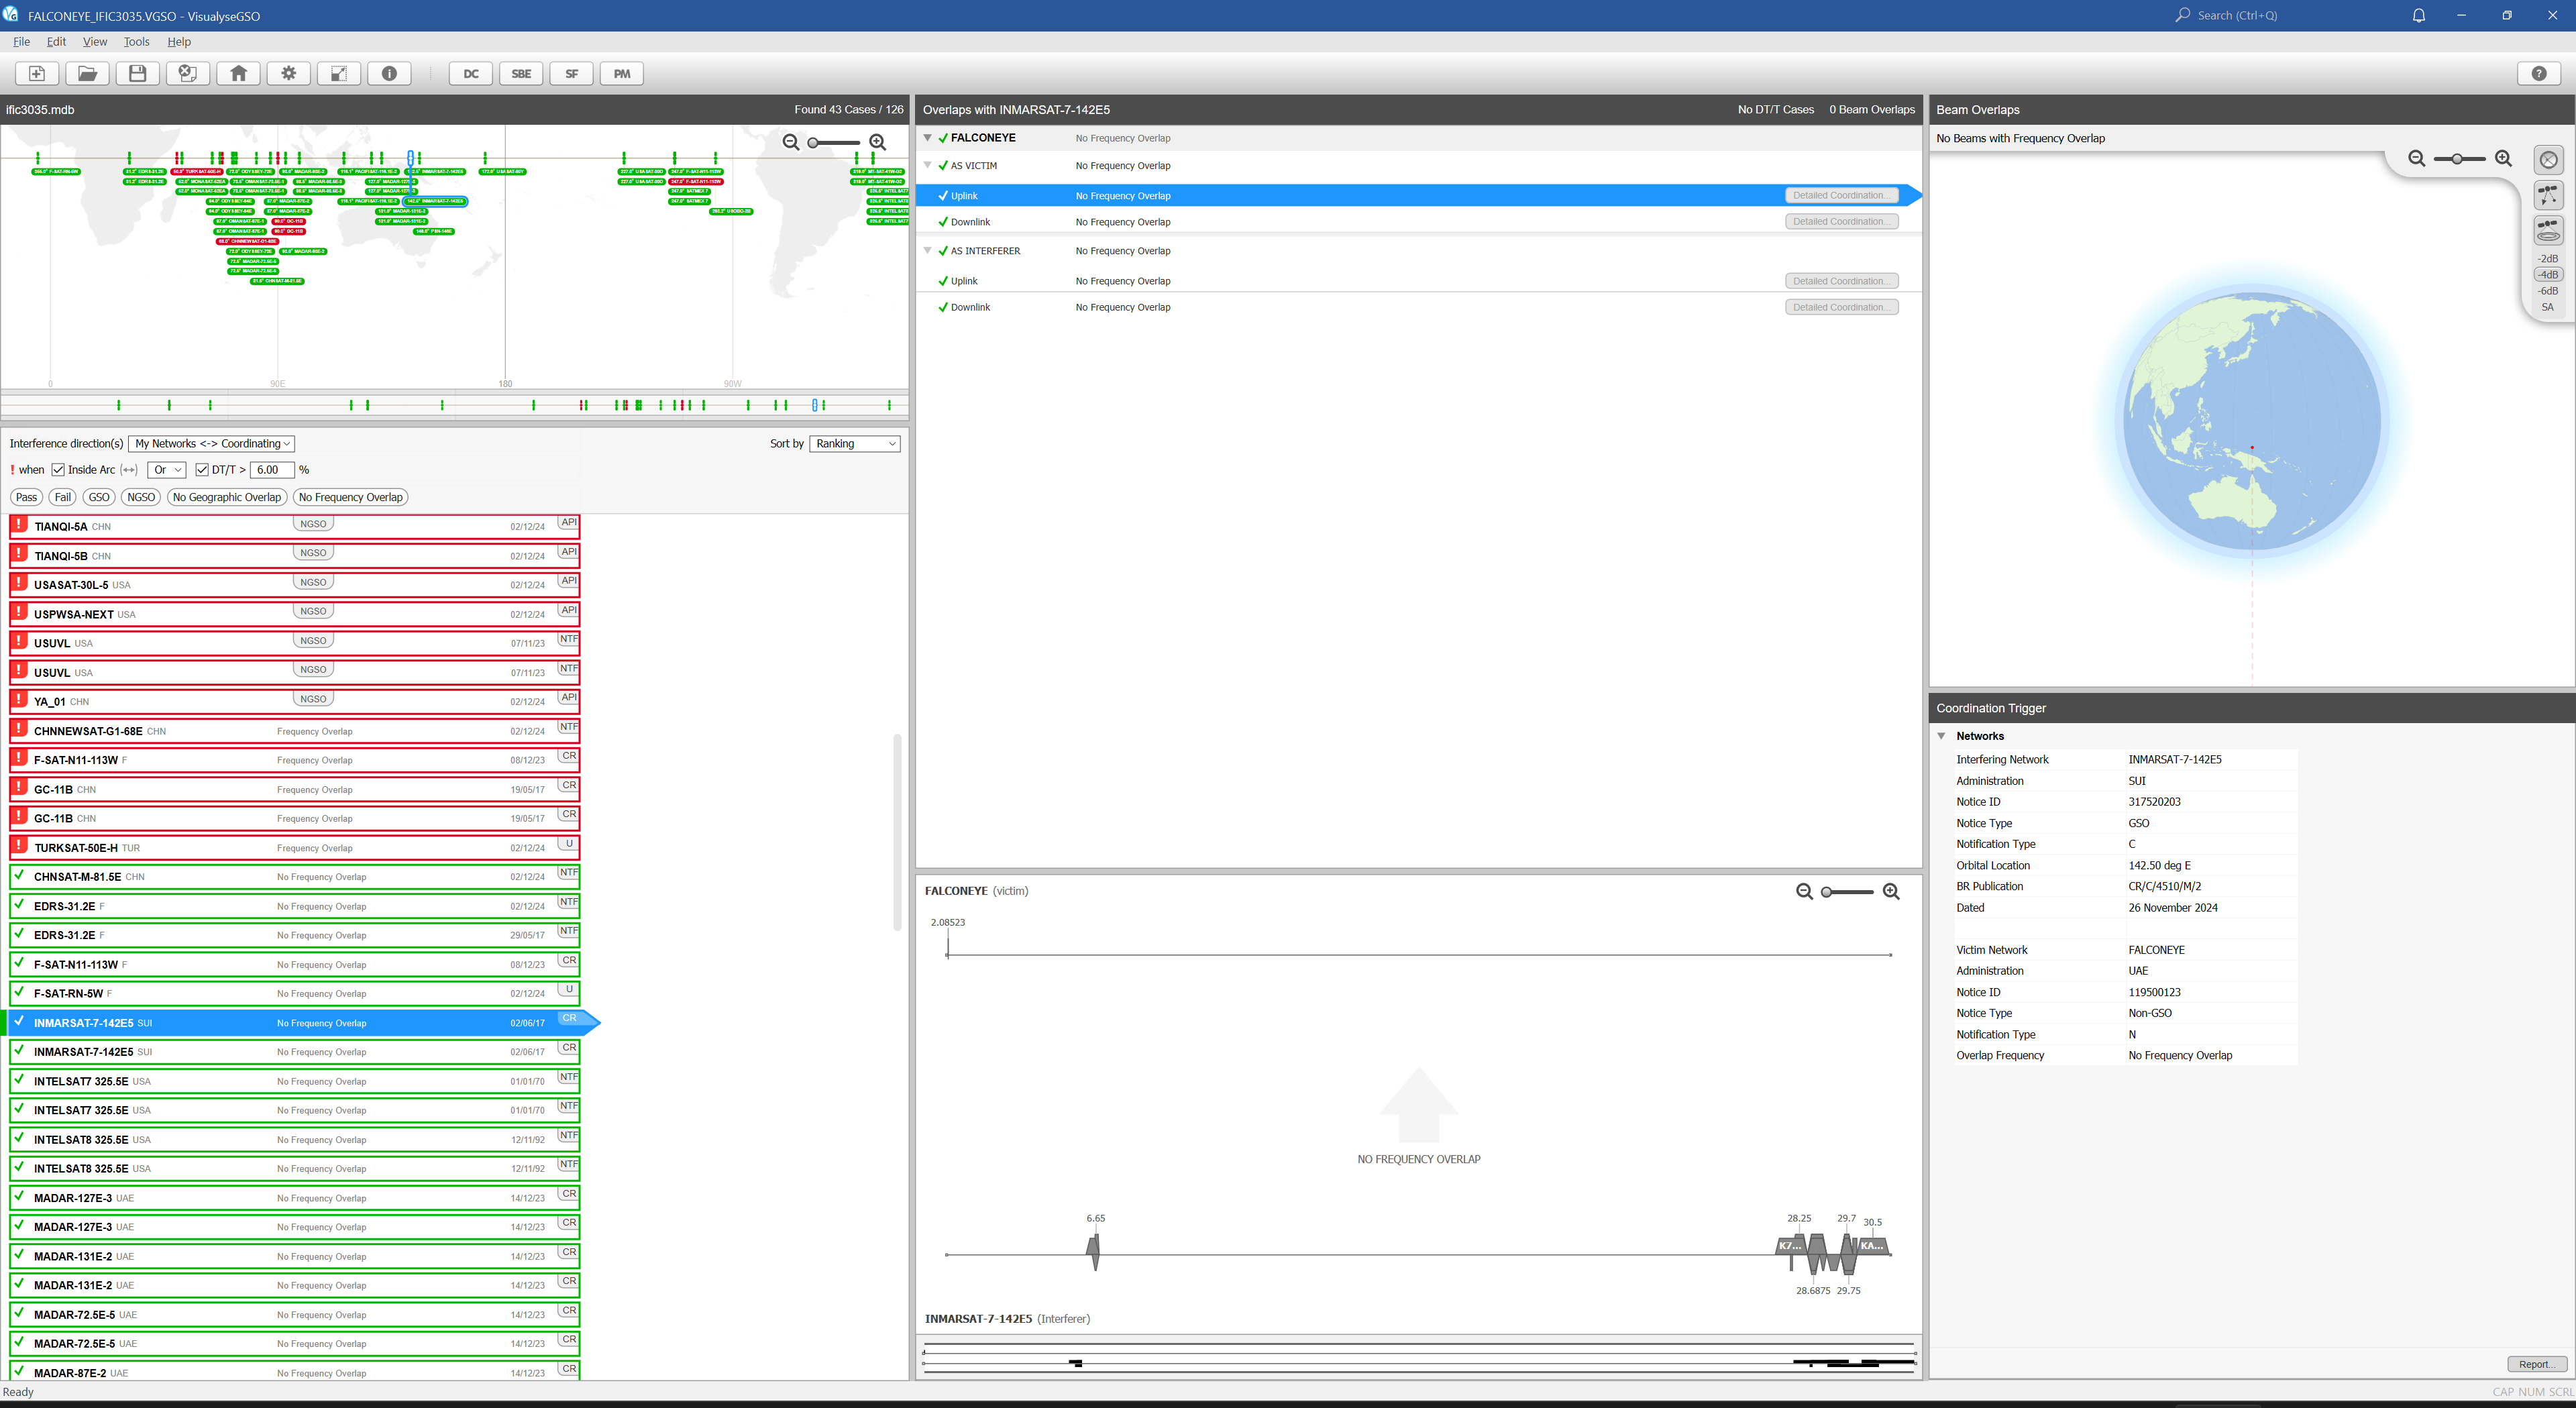Click the globe view mode icon
Screen dimensions: 2576x1408
(2549, 159)
